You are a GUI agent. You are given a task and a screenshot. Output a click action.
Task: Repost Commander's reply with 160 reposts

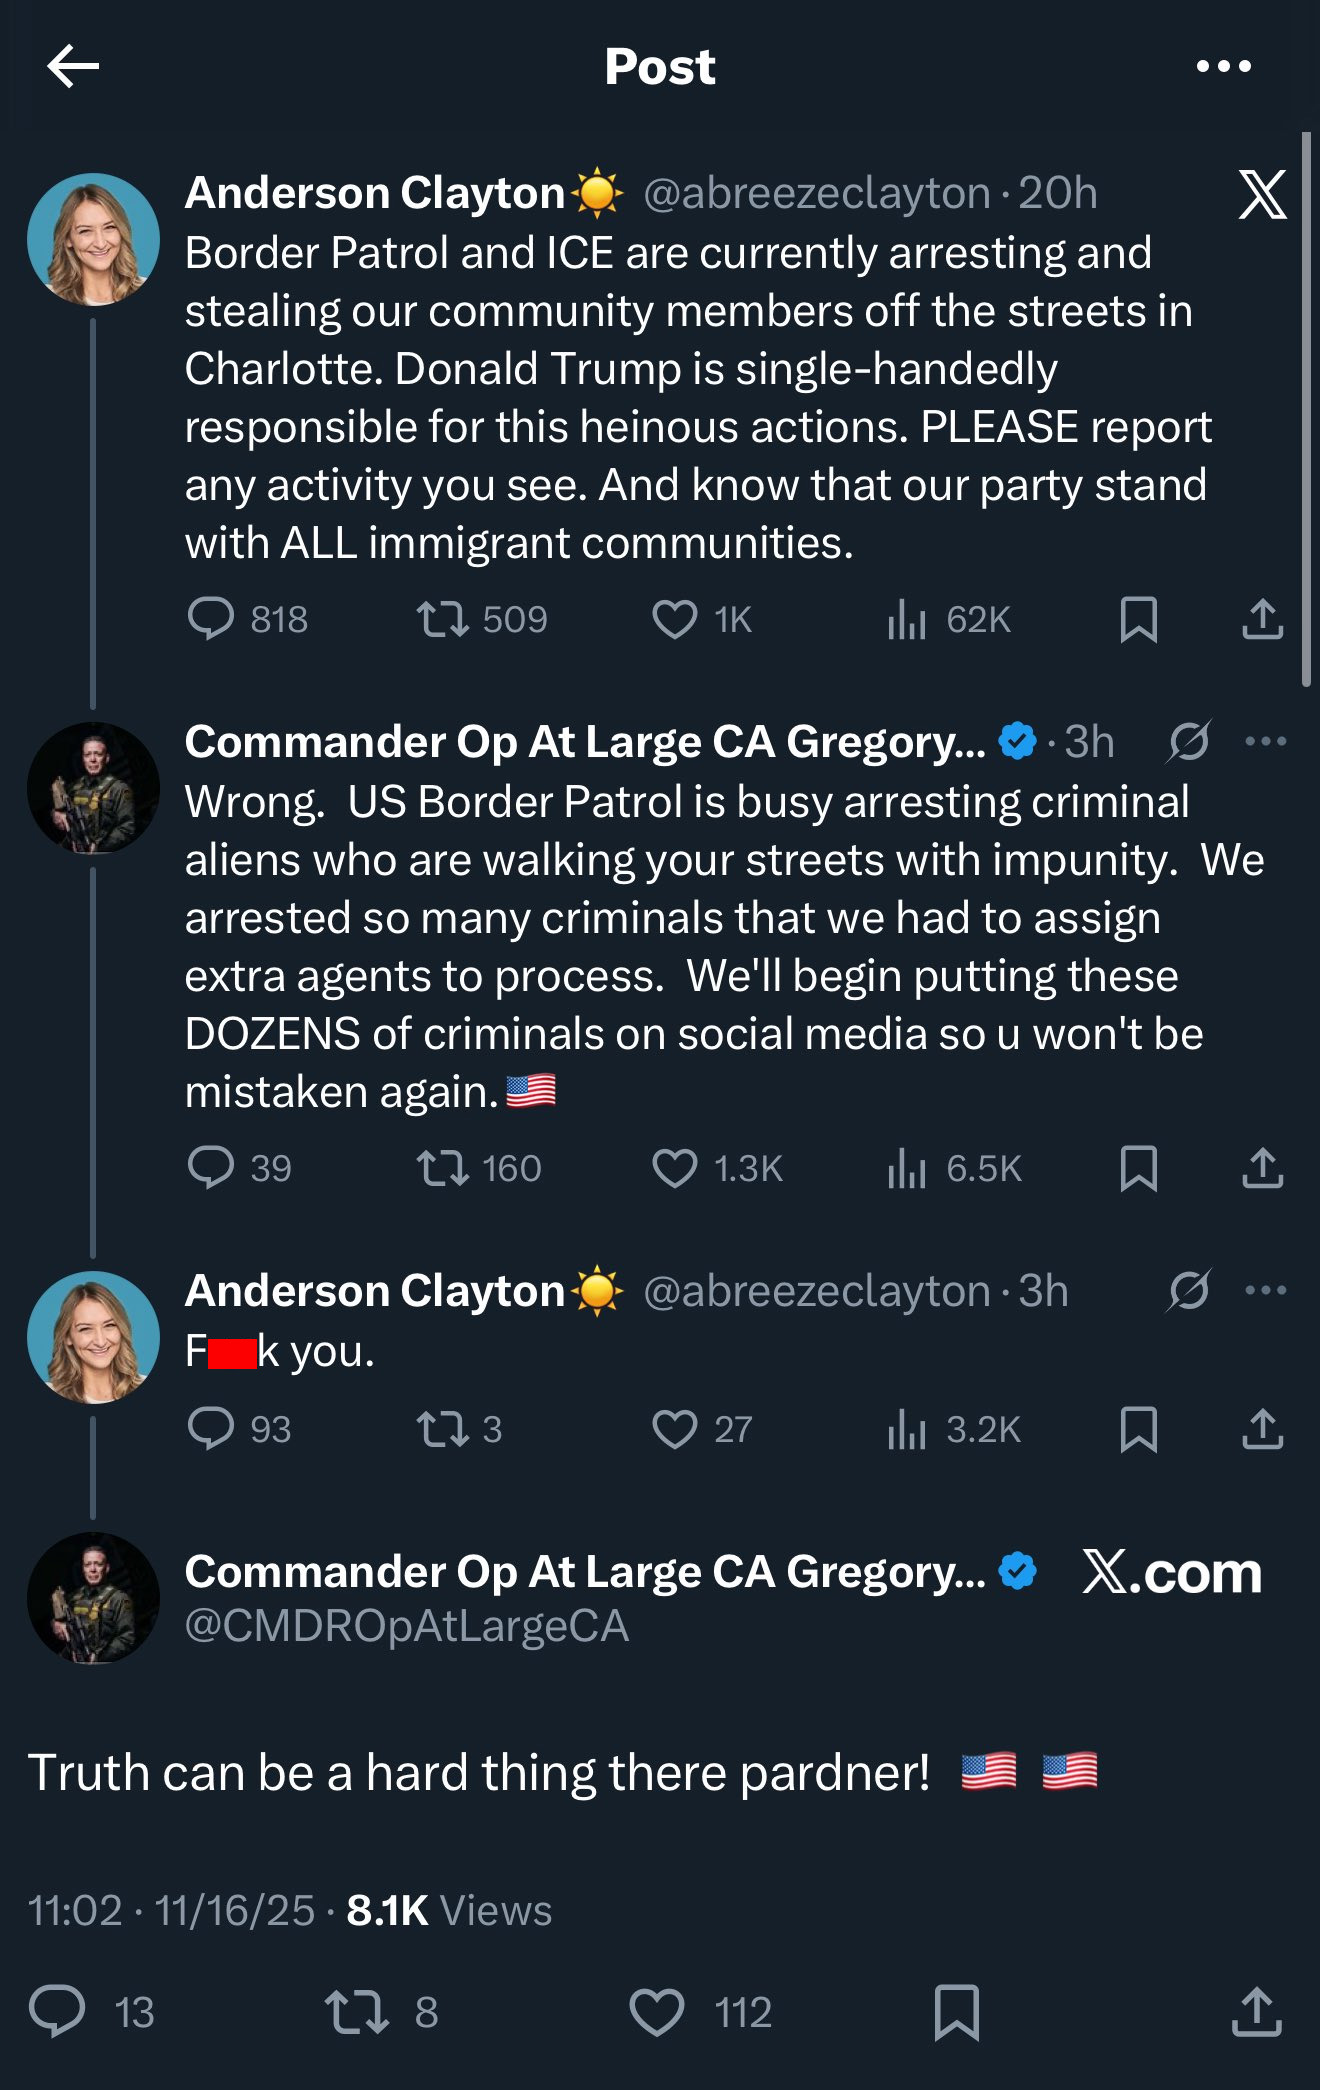[x=443, y=1168]
